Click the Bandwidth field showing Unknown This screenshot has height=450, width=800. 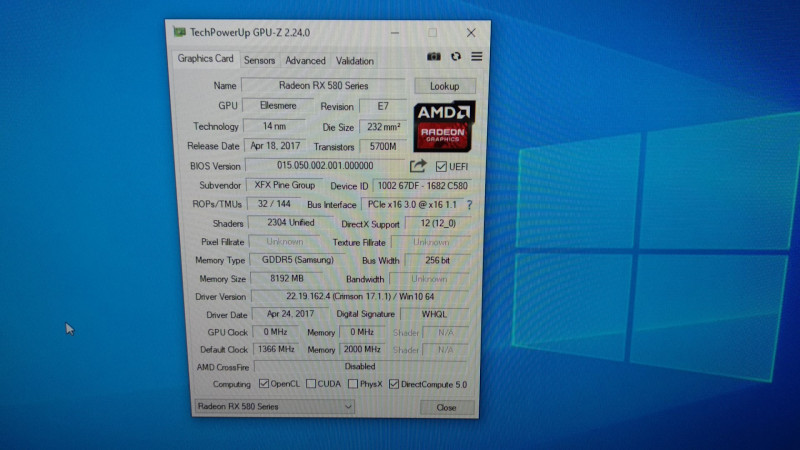[x=429, y=279]
